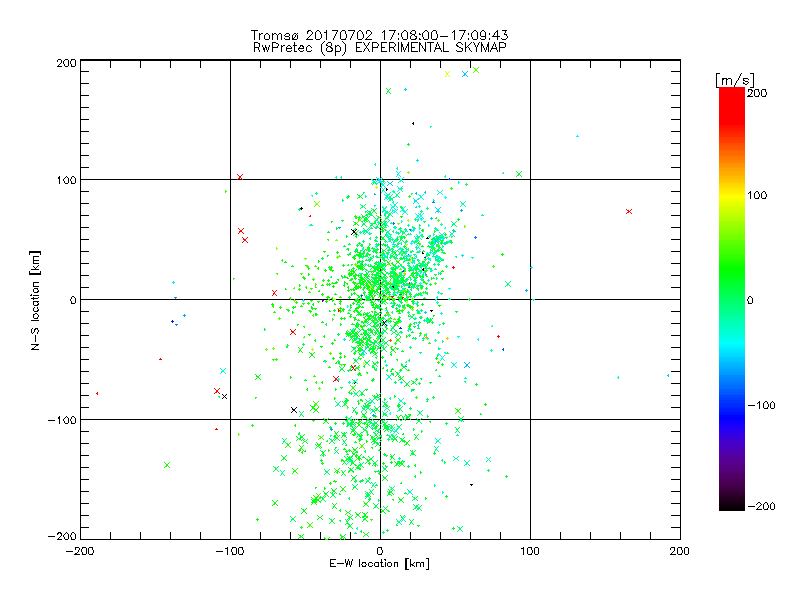Click the plot title 'Tromsø 20170702 17:08:00-17:09:43'
800x600 pixels.
[x=380, y=35]
